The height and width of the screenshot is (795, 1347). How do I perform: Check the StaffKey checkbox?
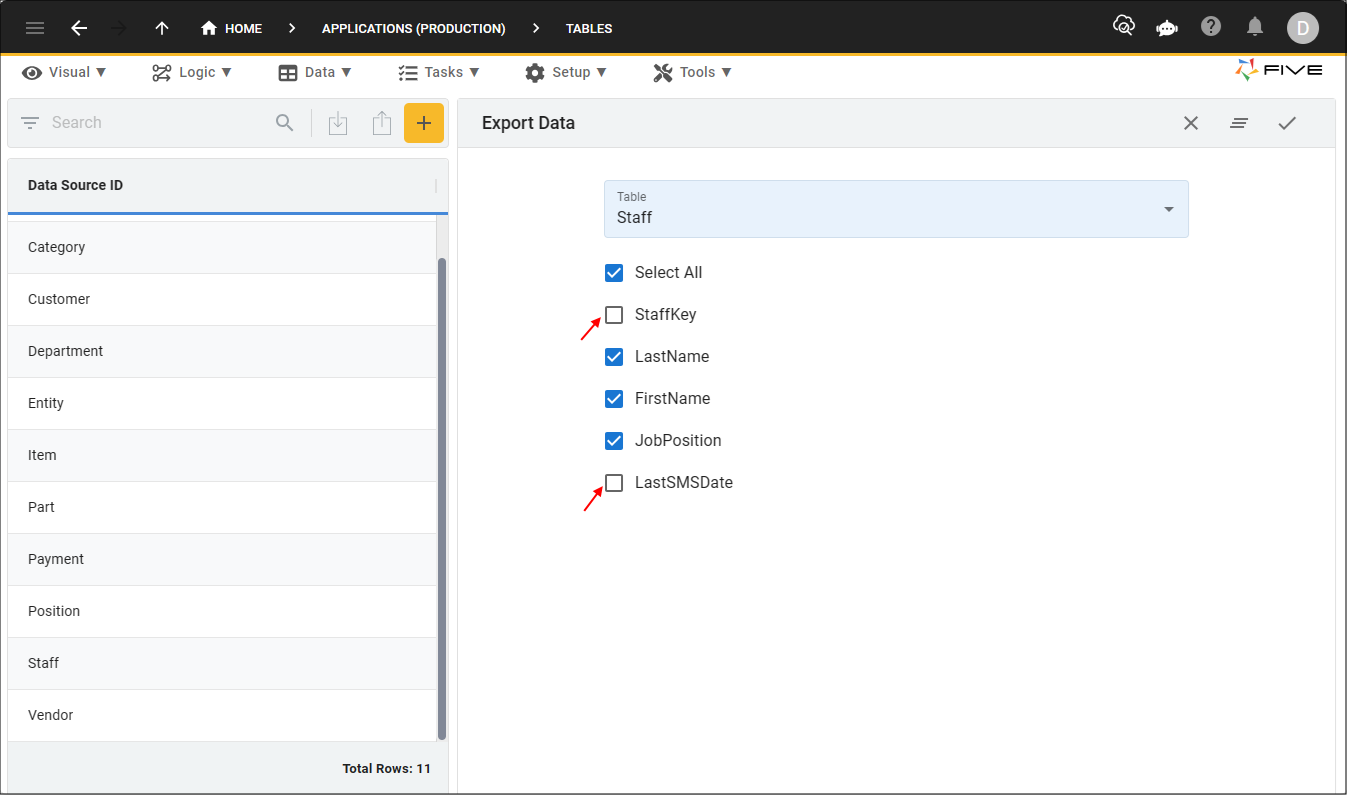point(614,315)
